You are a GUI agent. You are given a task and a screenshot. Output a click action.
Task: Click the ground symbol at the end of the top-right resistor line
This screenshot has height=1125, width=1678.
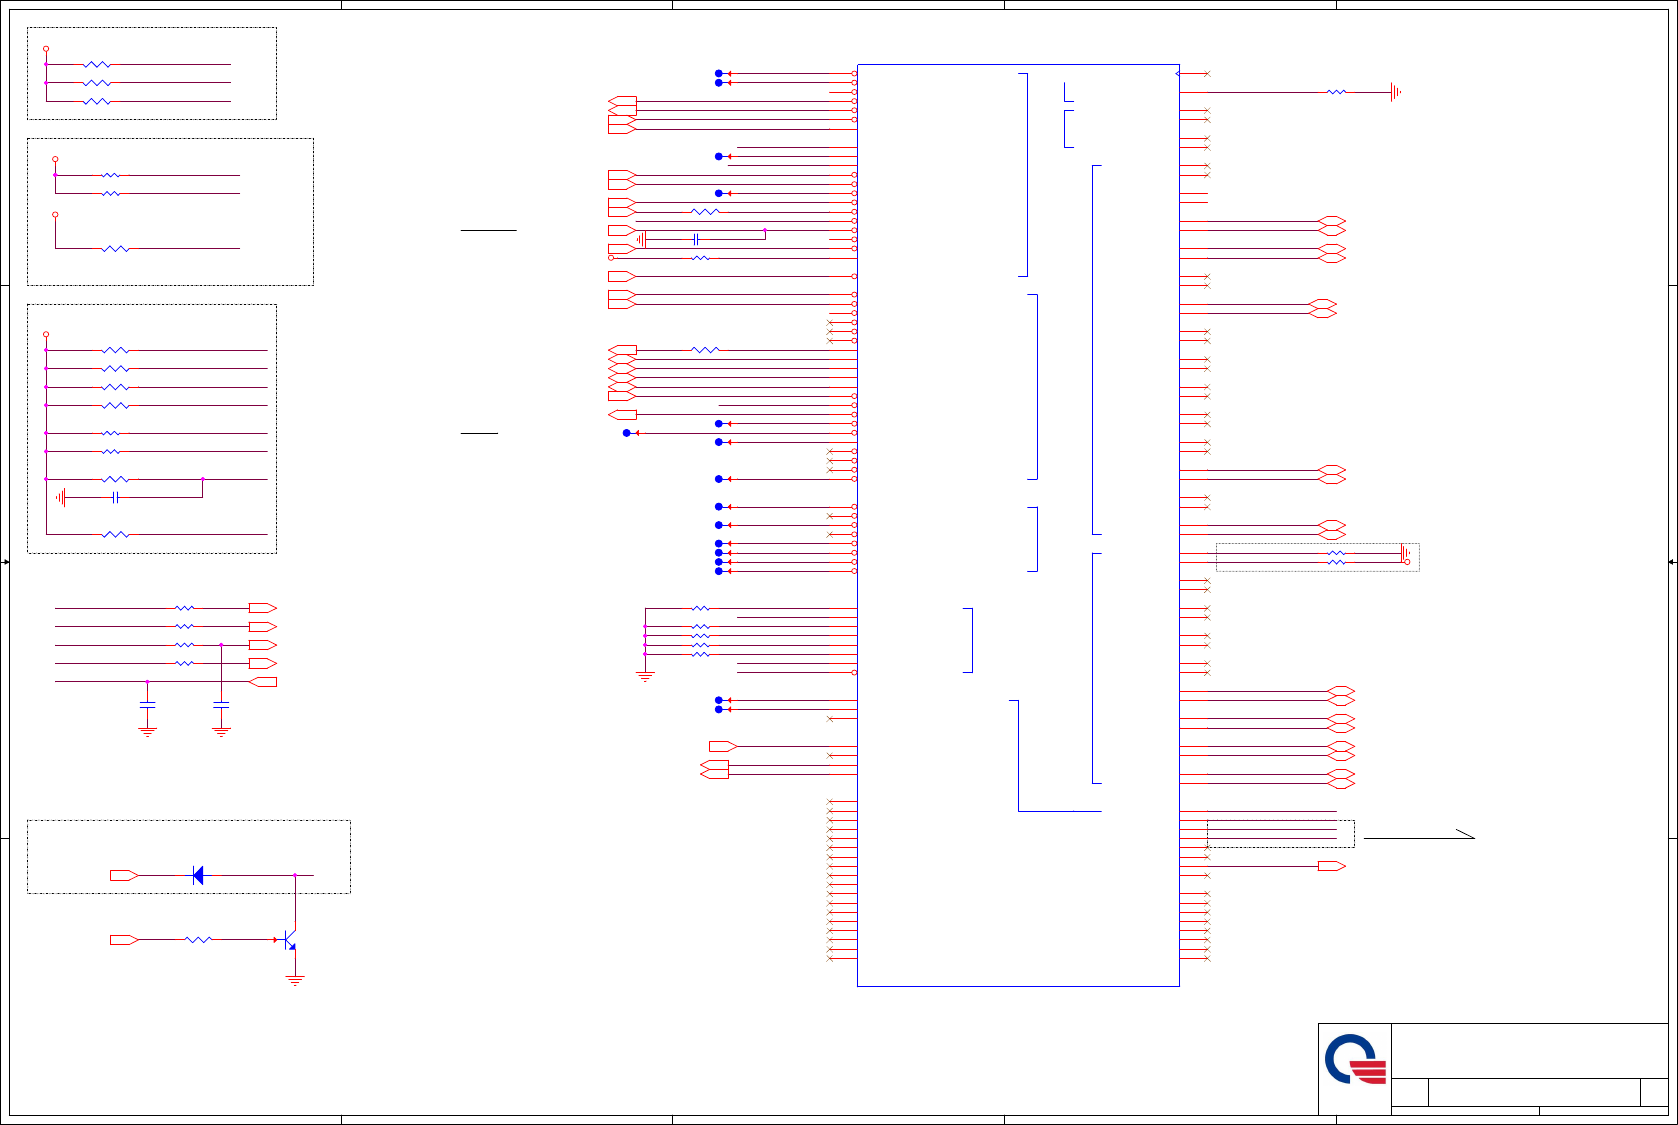coord(1395,92)
